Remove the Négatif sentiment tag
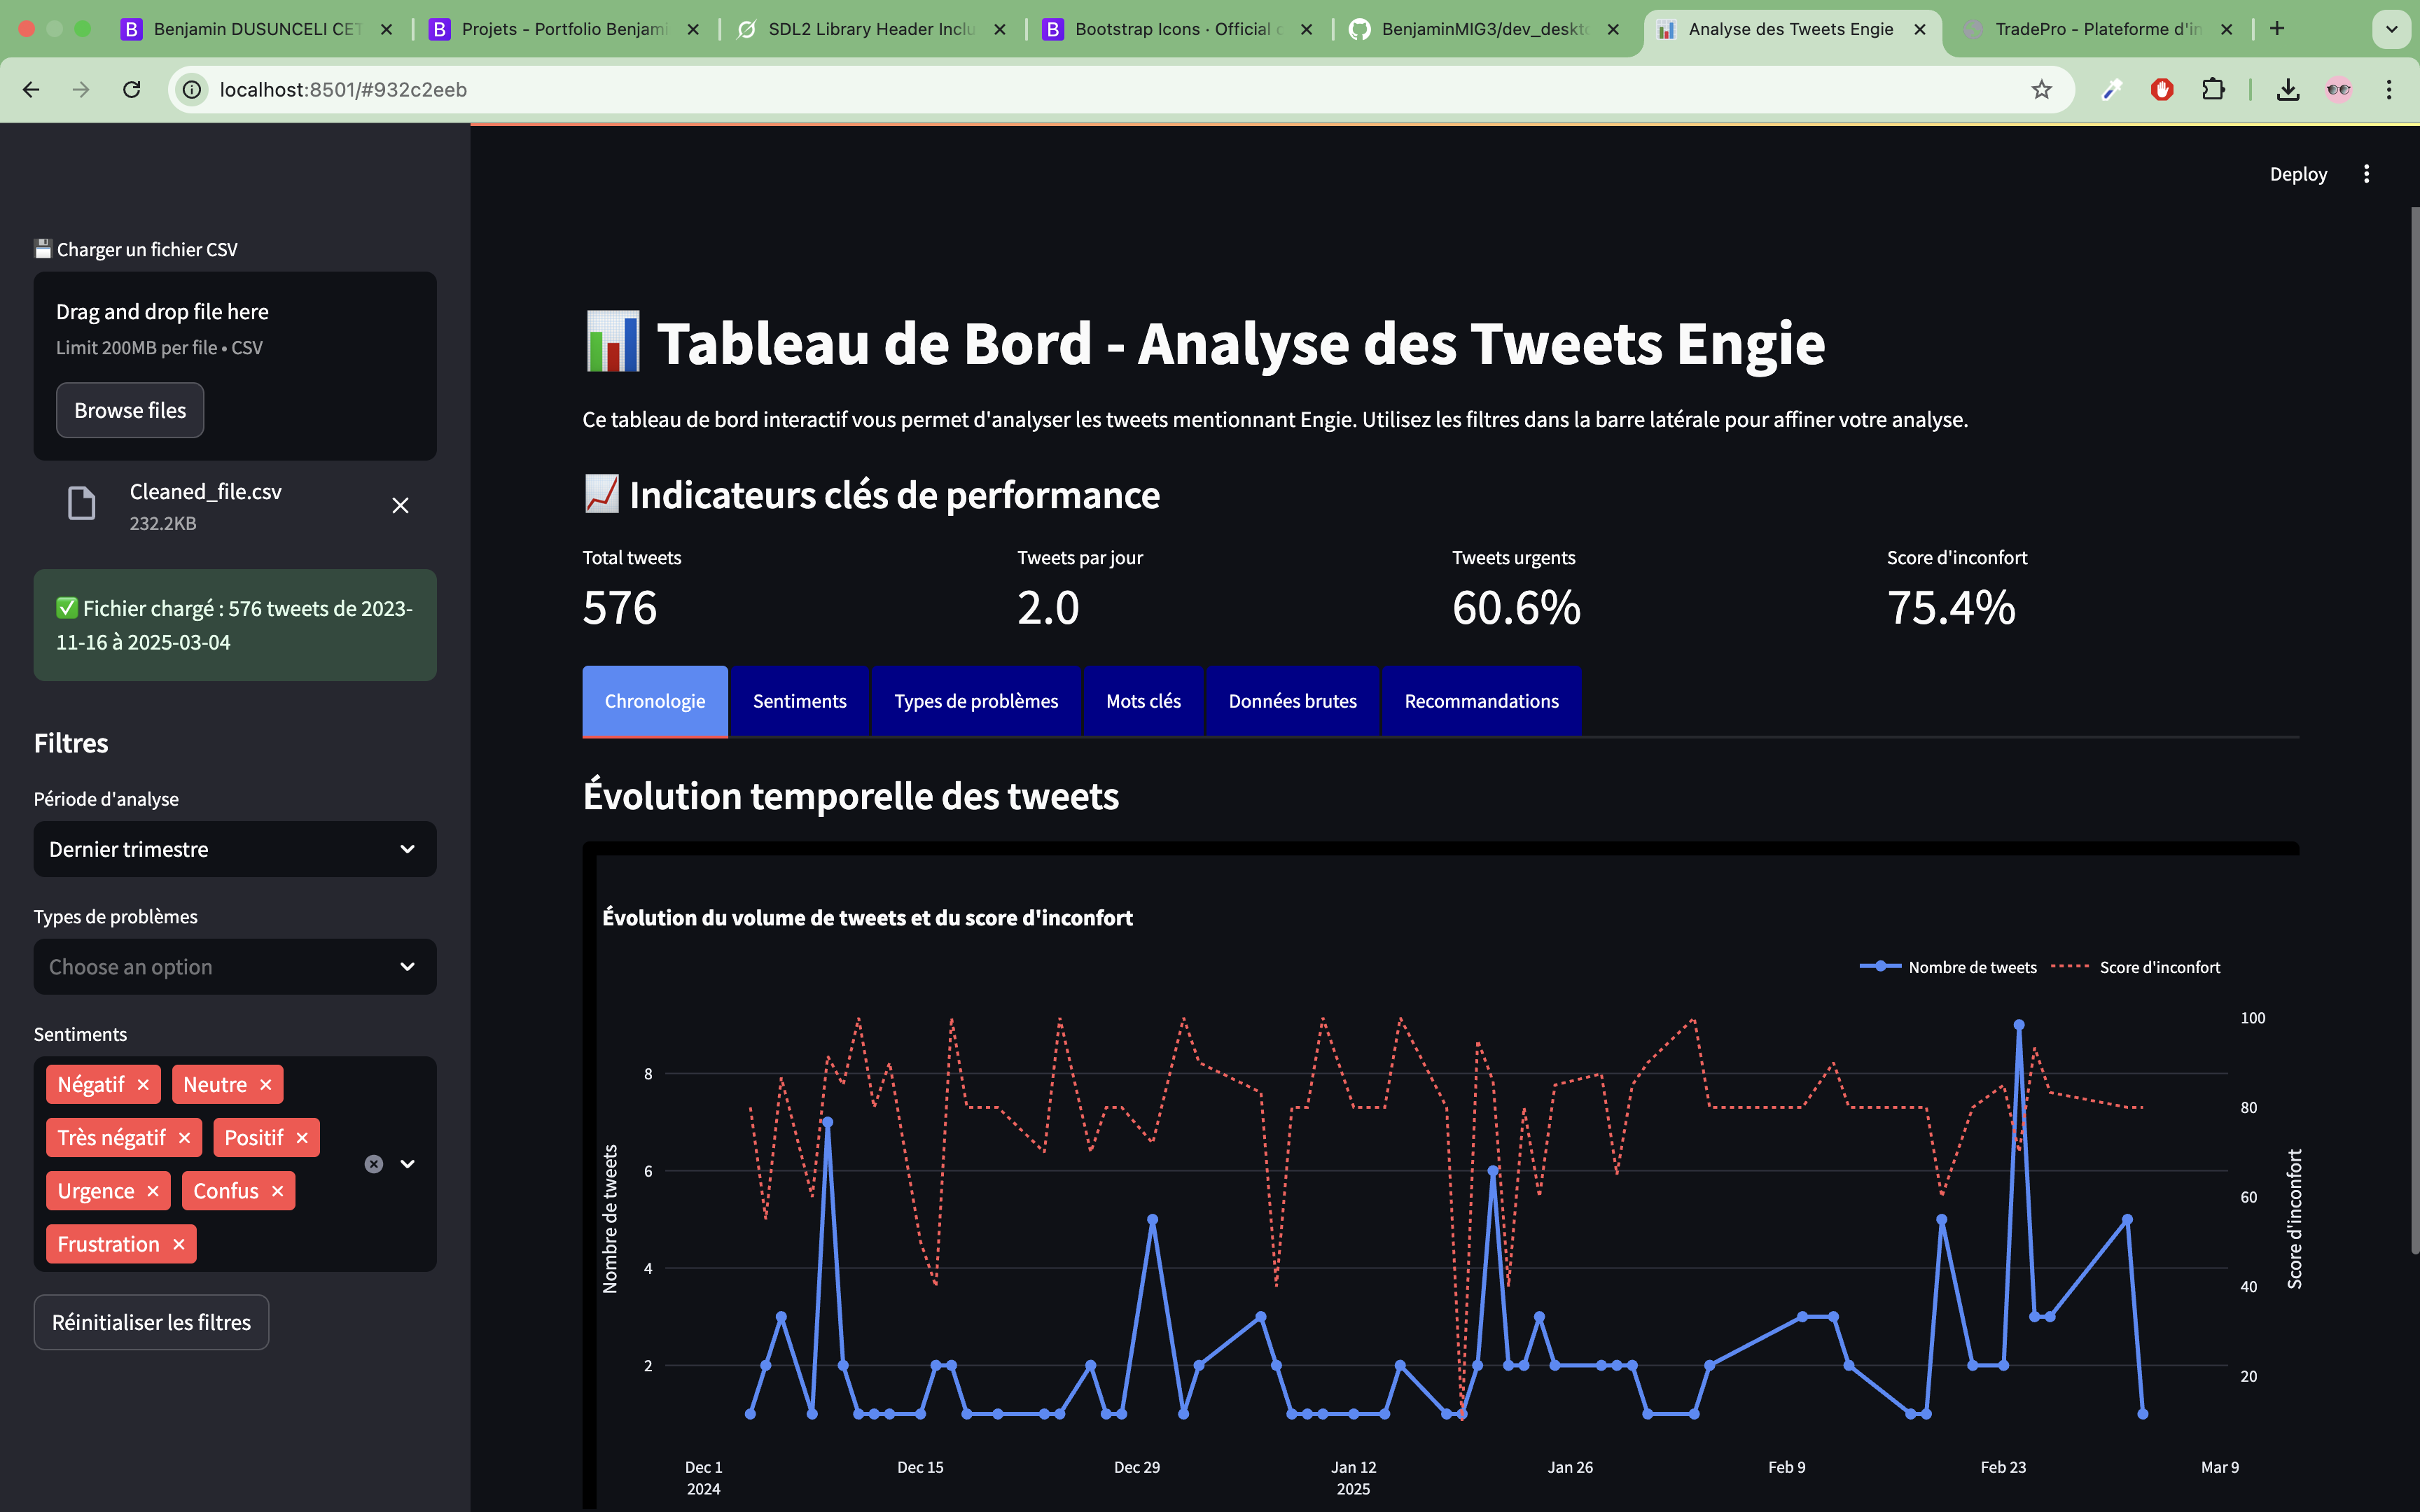Viewport: 2420px width, 1512px height. pos(143,1085)
